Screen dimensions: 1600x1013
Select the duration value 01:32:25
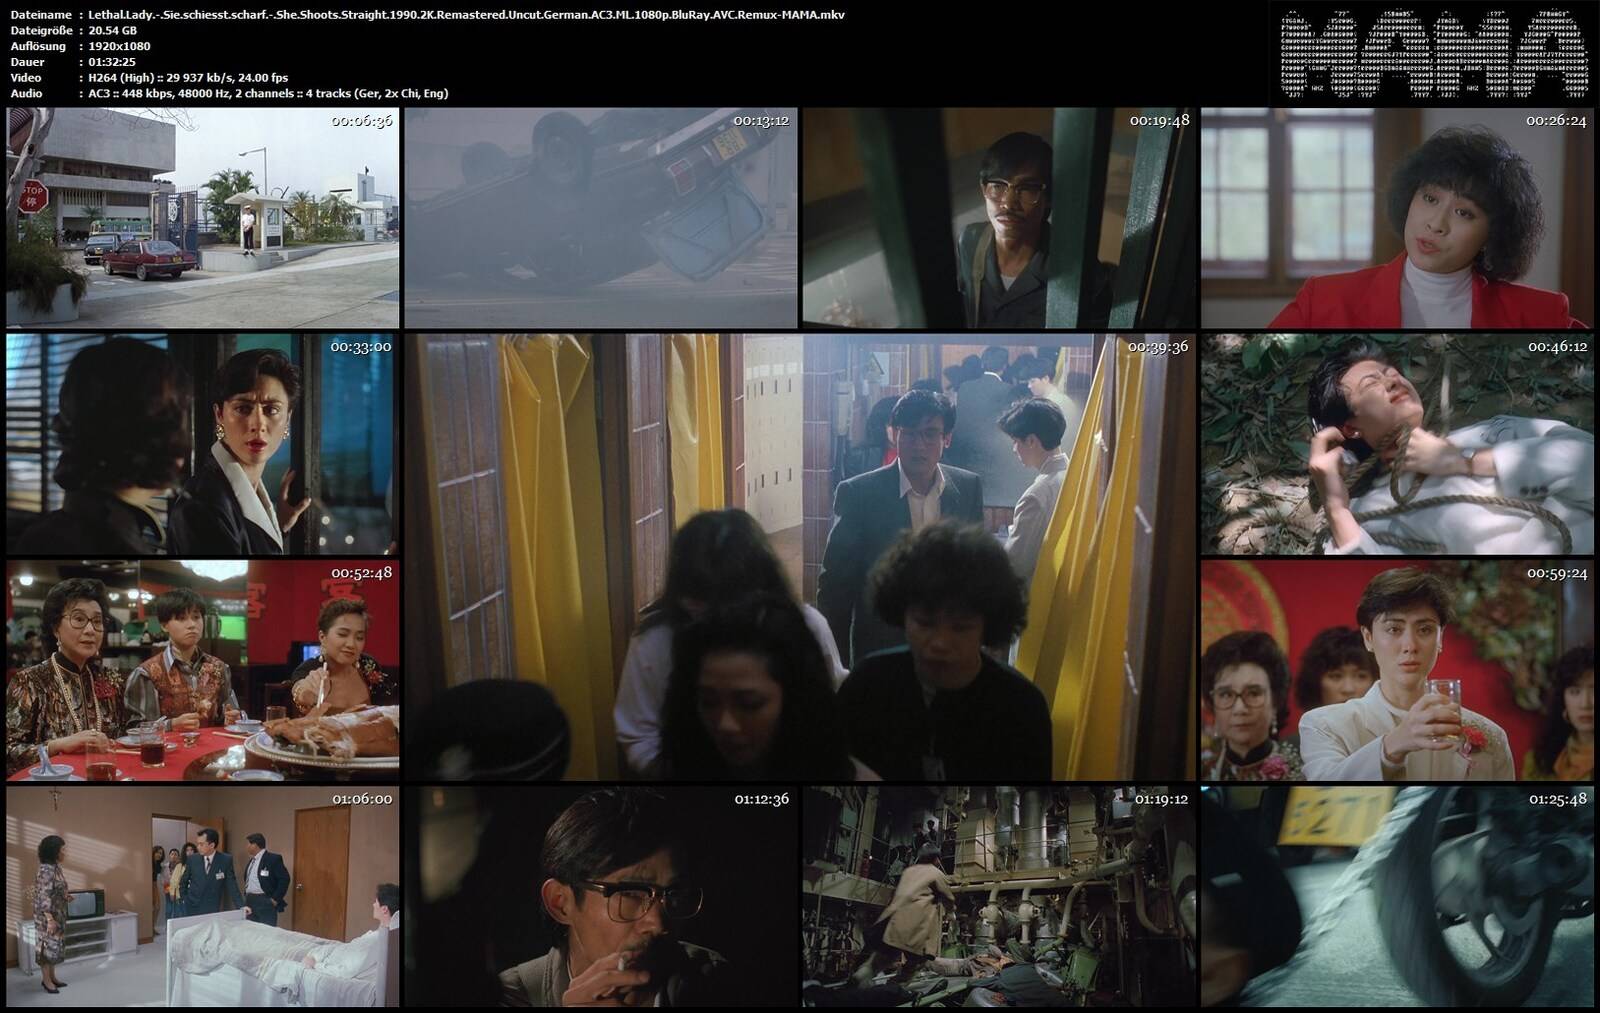tap(112, 62)
